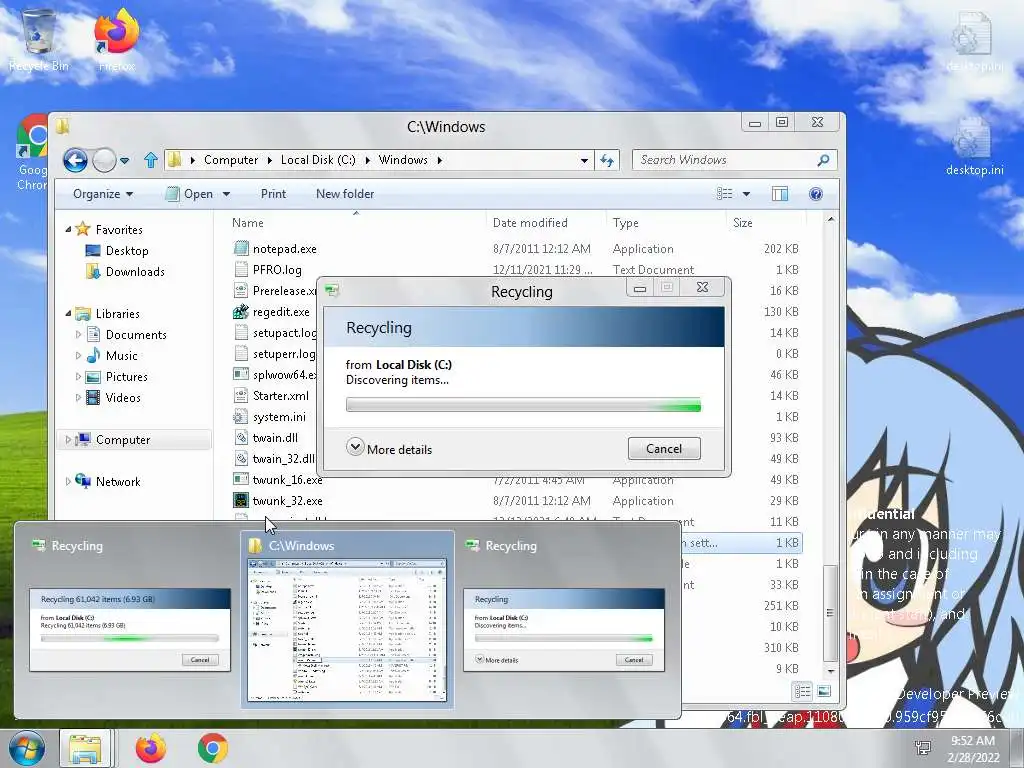Screen dimensions: 1024x768
Task: Collapse the Favorites tree group
Action: click(x=68, y=229)
